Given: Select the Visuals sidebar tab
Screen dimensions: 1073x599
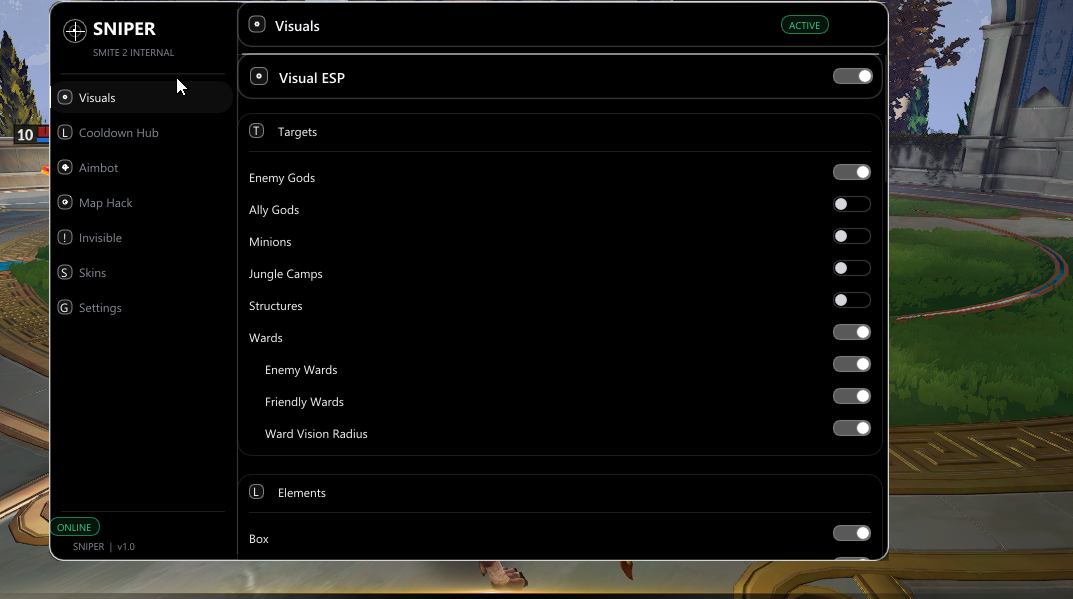Looking at the screenshot, I should [142, 97].
